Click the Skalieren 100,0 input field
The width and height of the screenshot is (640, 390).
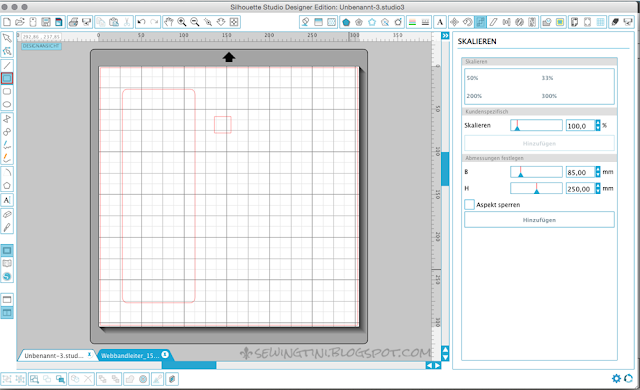(580, 126)
